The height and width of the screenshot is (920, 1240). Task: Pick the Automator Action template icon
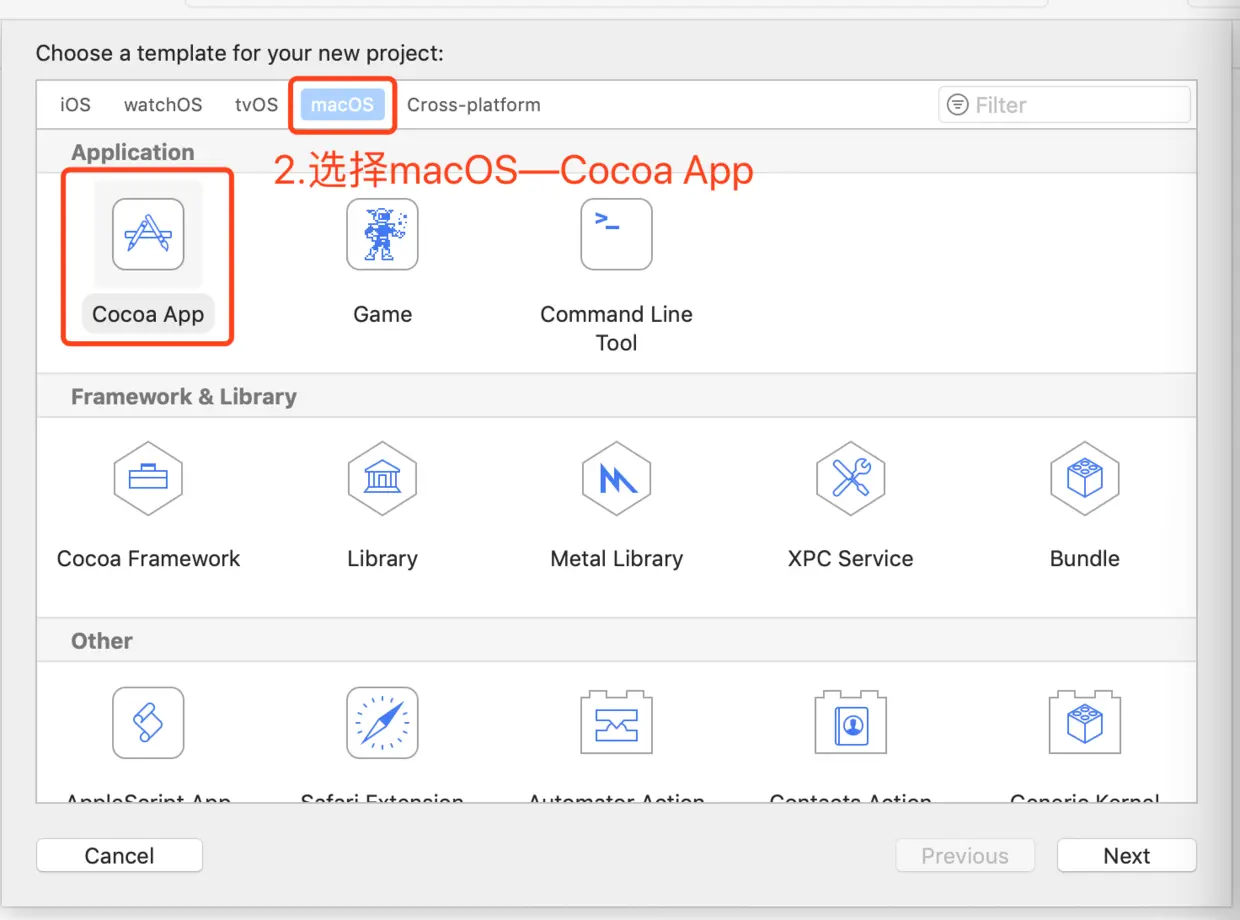[616, 722]
